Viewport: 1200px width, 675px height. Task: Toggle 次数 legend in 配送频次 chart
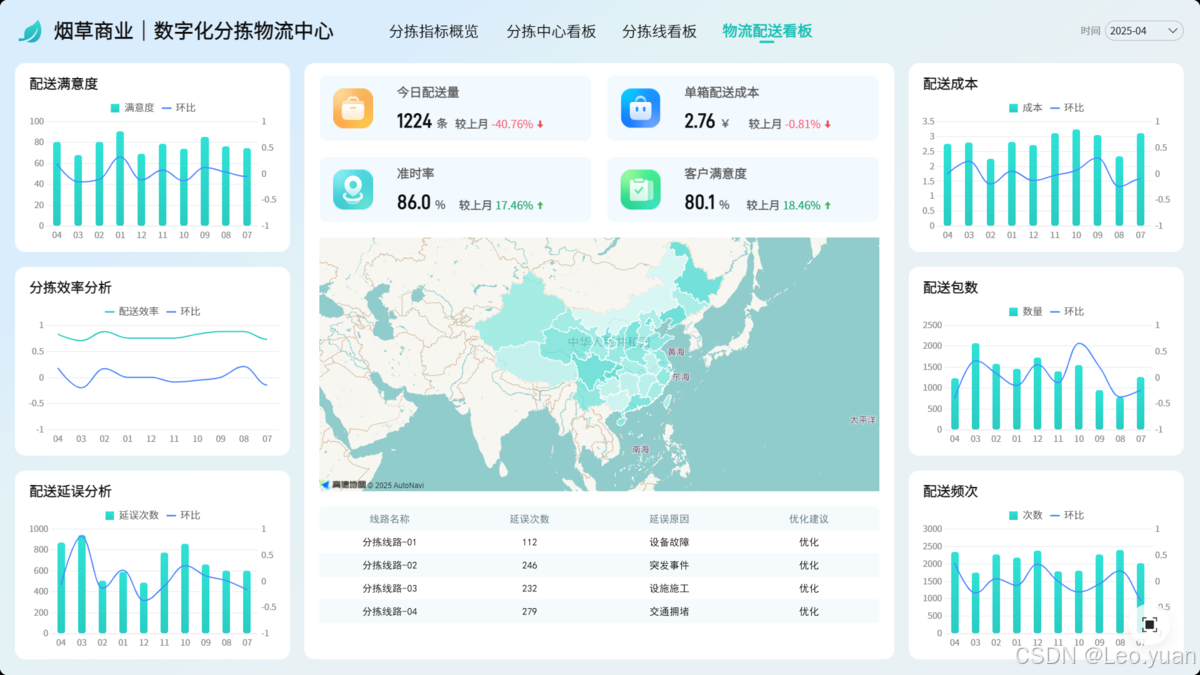coord(1026,515)
